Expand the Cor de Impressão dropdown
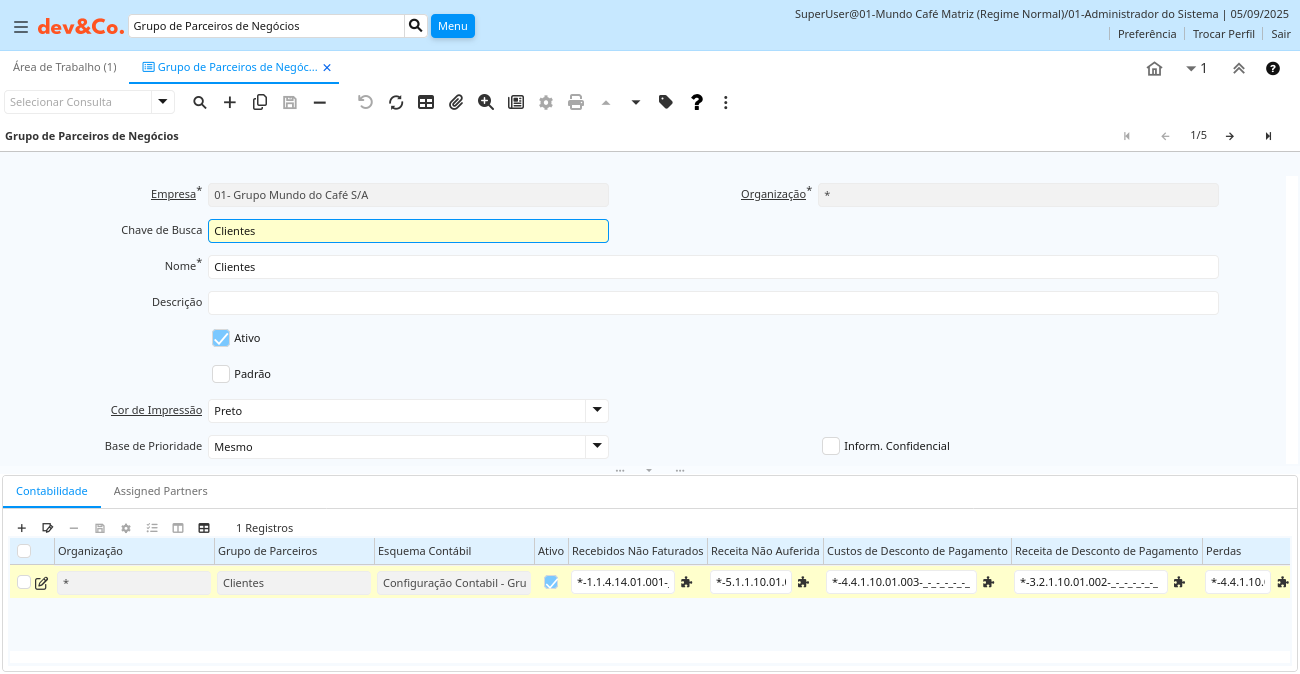The image size is (1300, 674). pyautogui.click(x=596, y=410)
